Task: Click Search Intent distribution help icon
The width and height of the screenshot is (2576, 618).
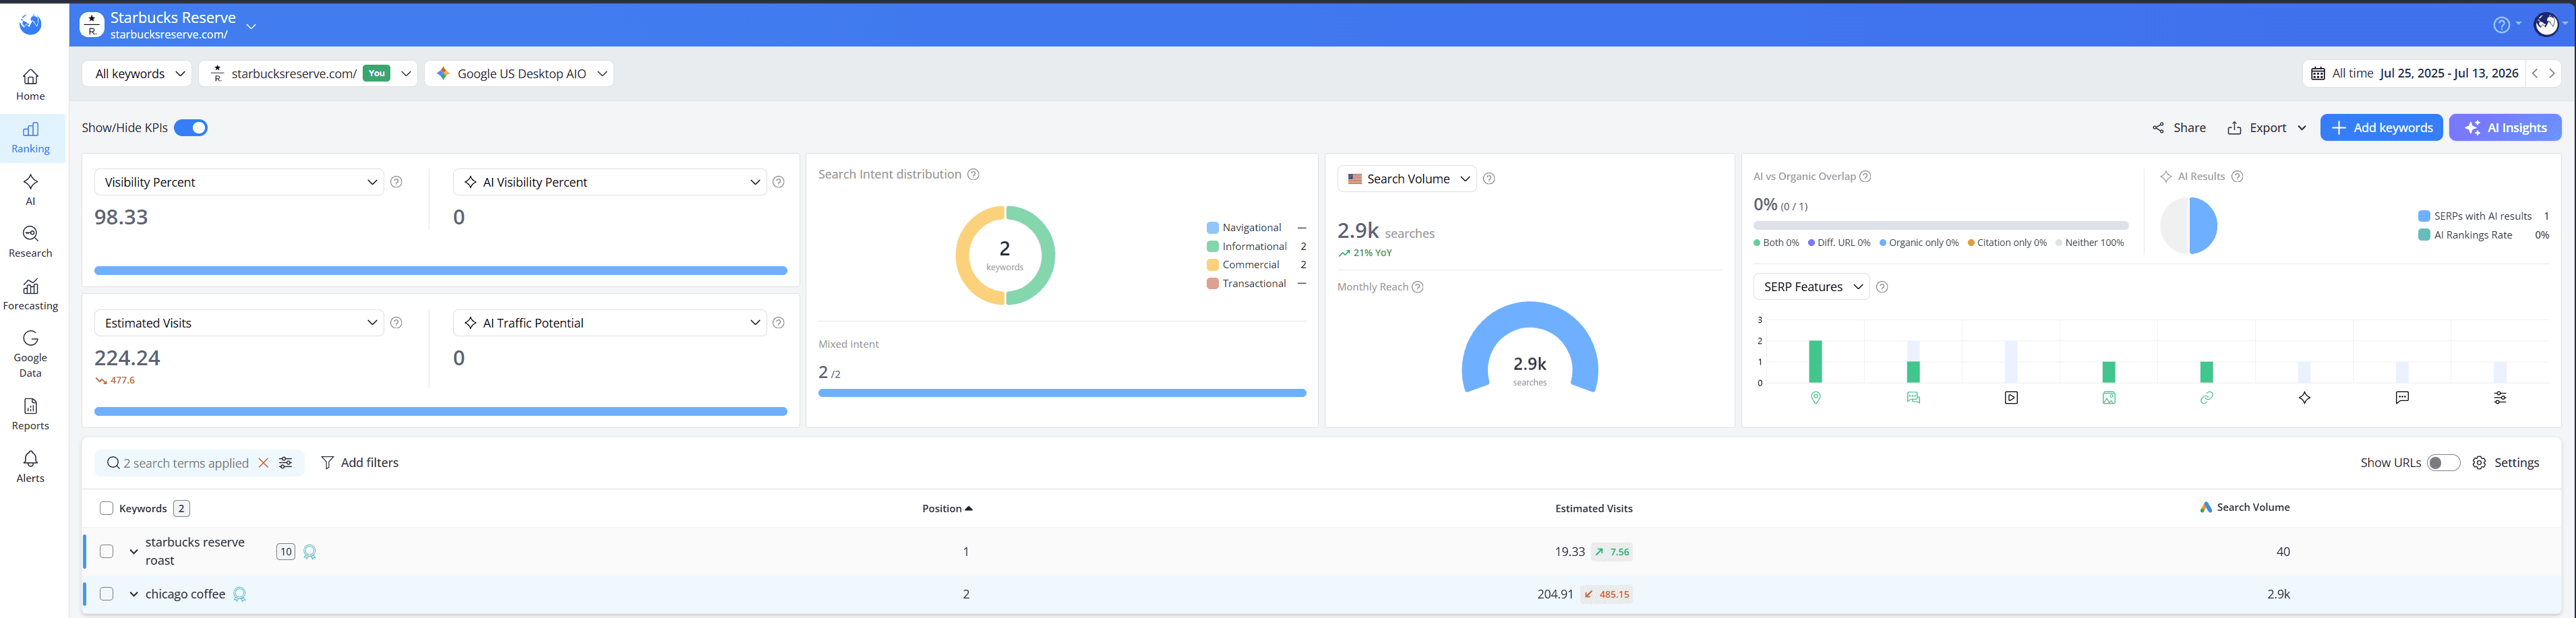Action: 973,174
